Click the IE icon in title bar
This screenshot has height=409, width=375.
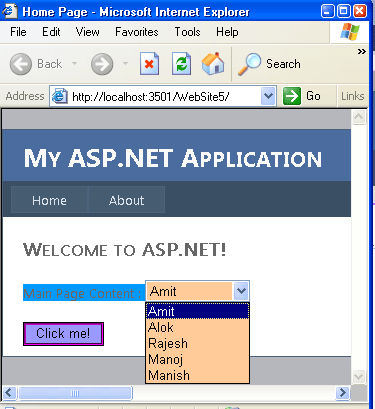pos(9,11)
